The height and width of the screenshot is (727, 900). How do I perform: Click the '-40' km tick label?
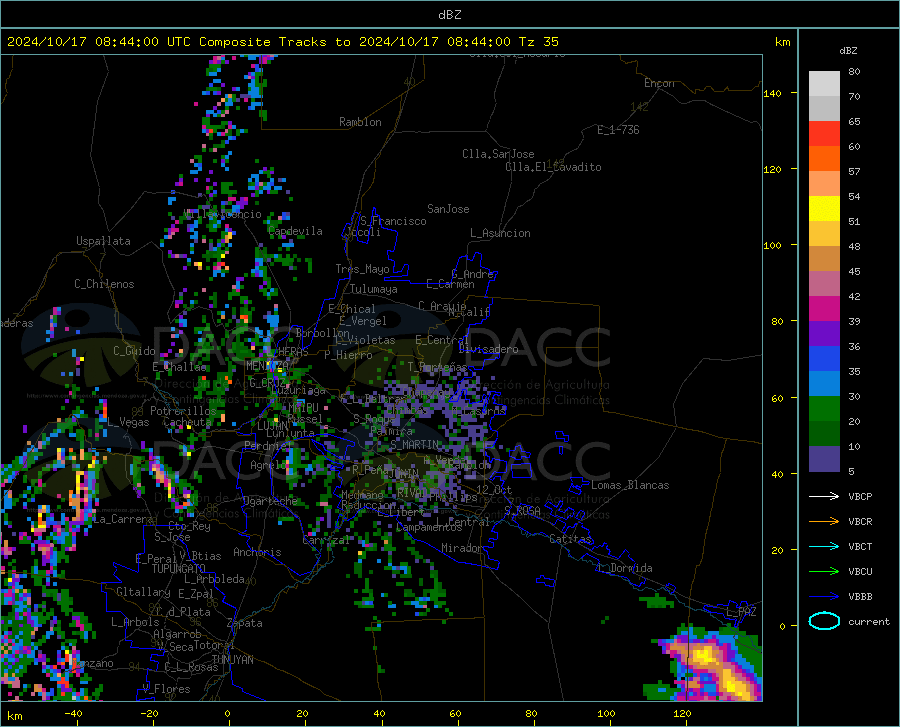coord(73,714)
